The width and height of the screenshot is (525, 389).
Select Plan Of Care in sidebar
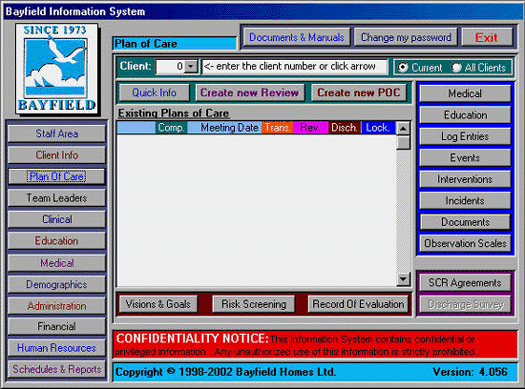(57, 176)
